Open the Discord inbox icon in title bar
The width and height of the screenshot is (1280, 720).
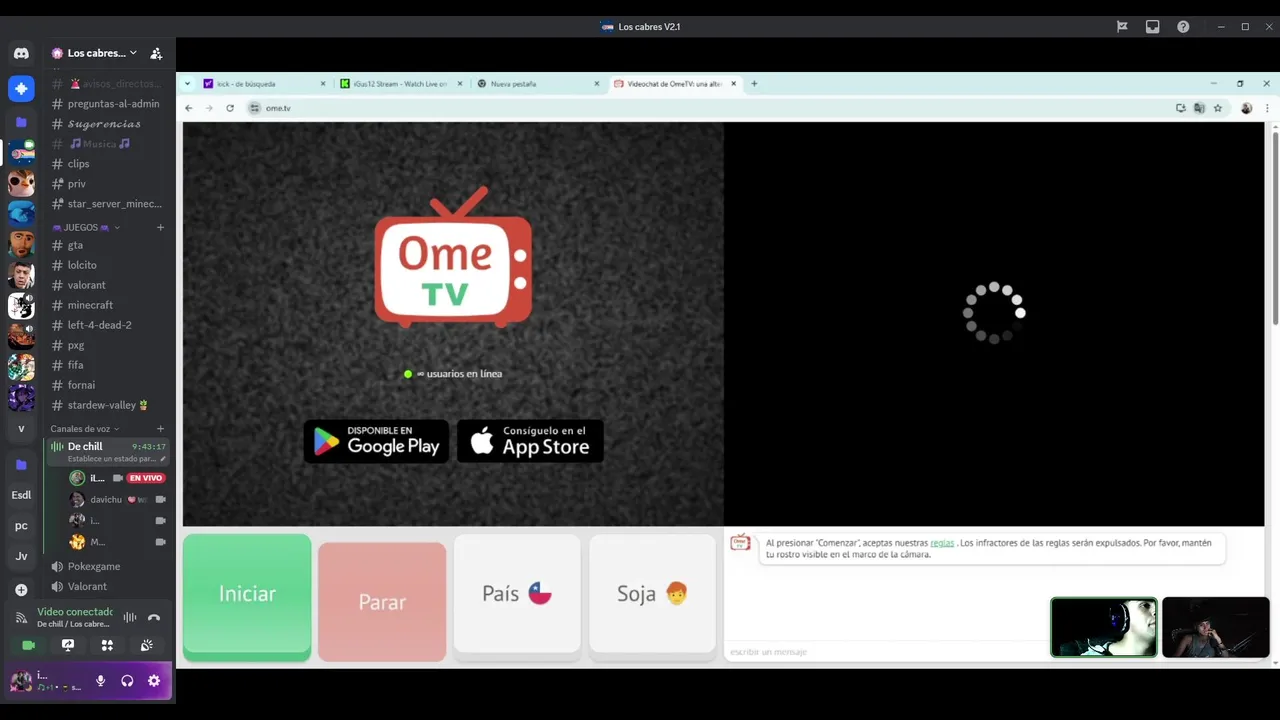tap(1152, 27)
